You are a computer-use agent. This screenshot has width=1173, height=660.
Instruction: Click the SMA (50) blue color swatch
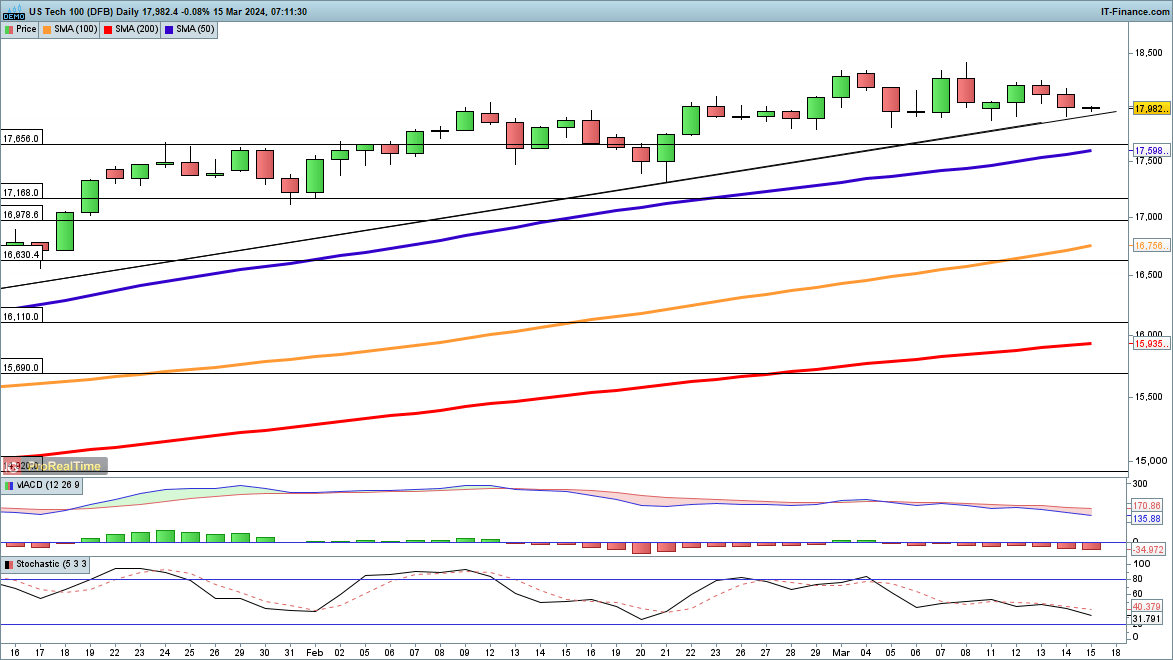click(x=170, y=29)
